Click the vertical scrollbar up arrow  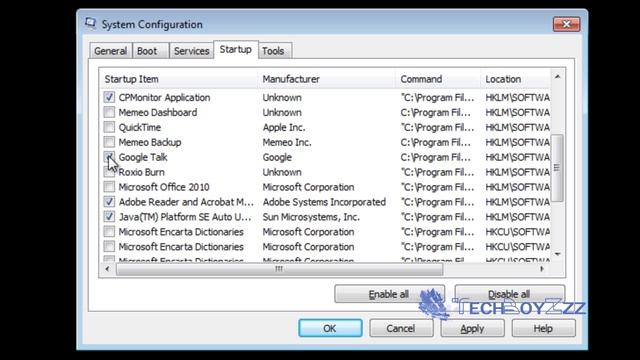558,77
